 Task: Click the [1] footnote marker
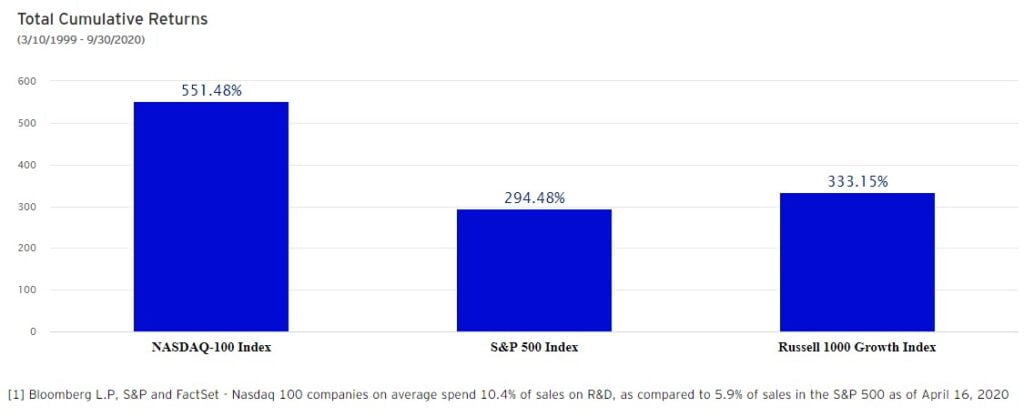coord(15,392)
